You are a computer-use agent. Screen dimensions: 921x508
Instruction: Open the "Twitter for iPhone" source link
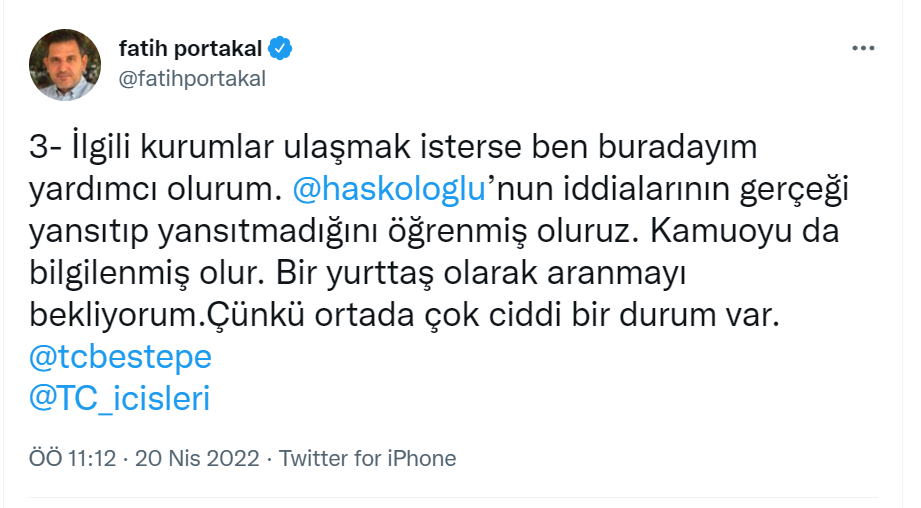pos(367,459)
